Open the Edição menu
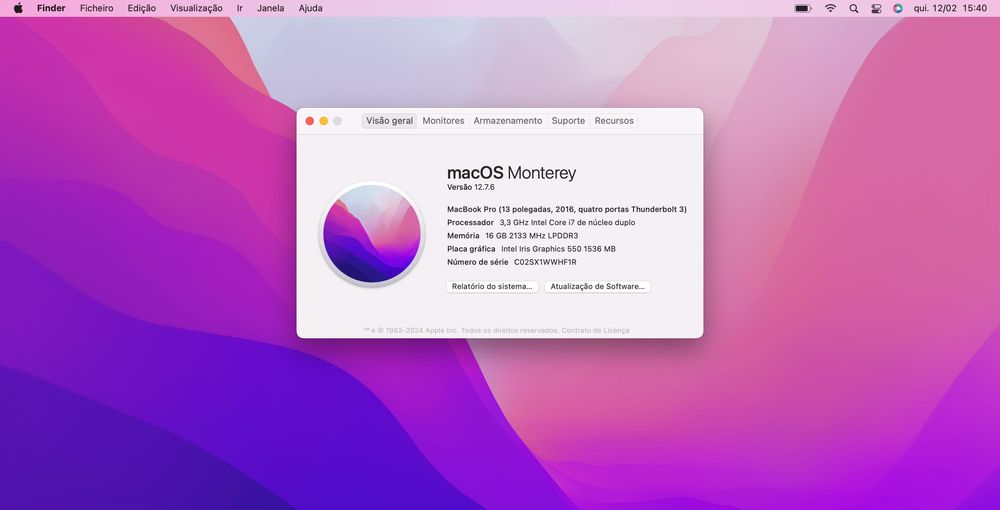Viewport: 1000px width, 510px height. point(142,8)
